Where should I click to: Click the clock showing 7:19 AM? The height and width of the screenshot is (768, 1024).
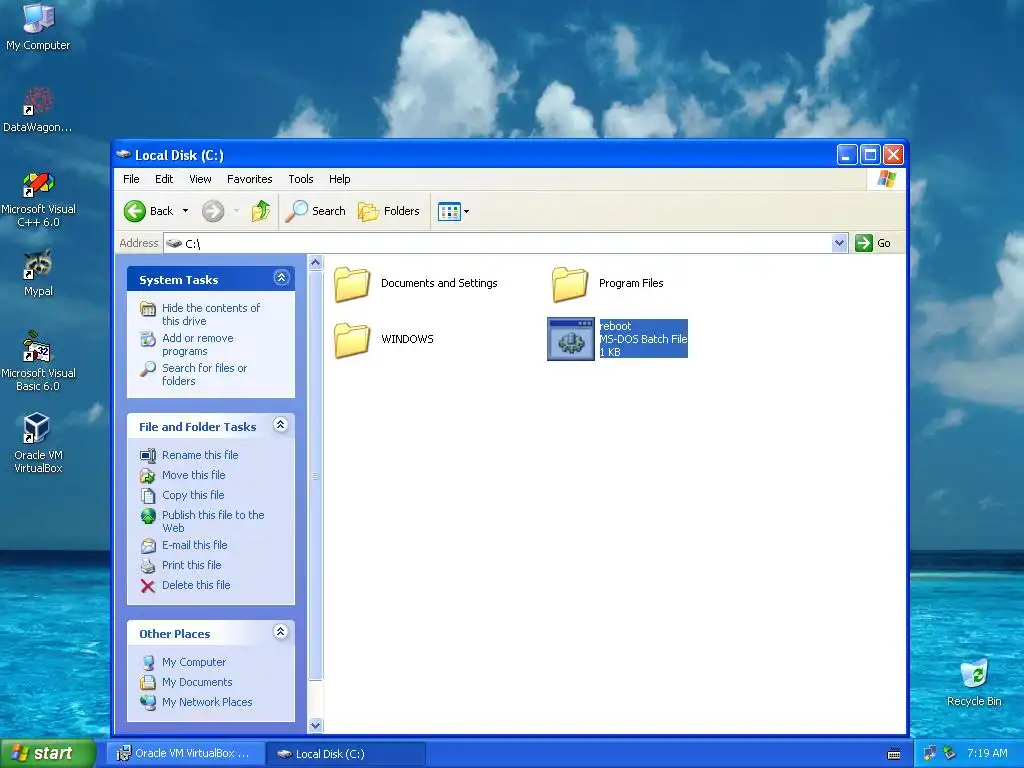tap(987, 753)
